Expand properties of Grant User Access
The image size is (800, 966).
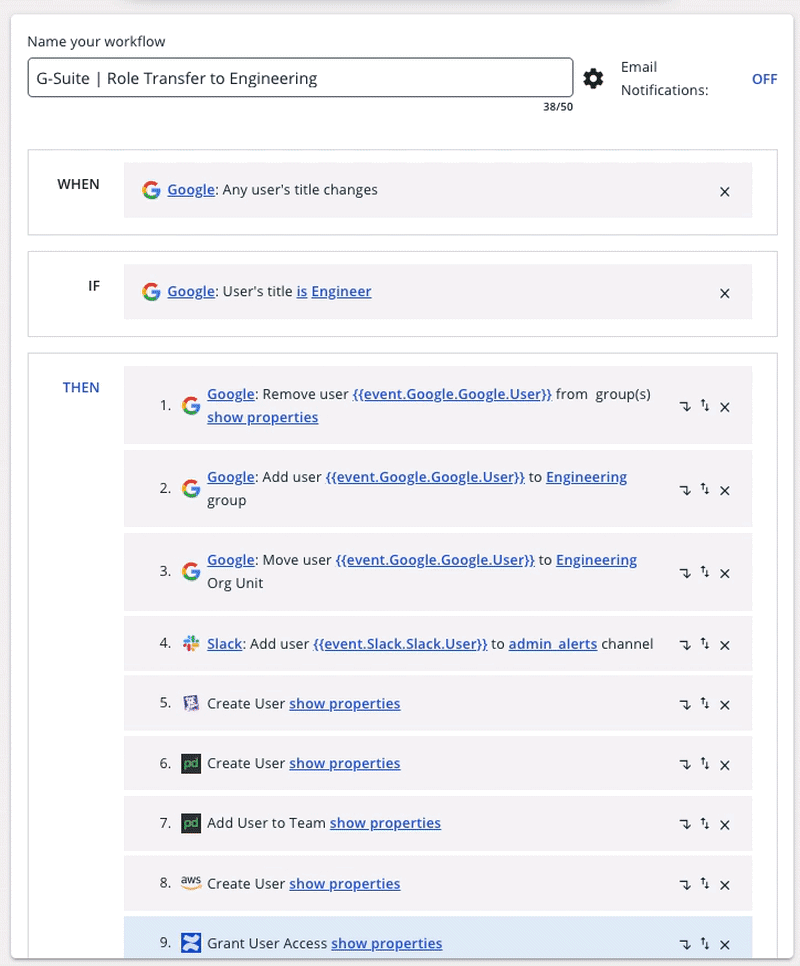386,943
